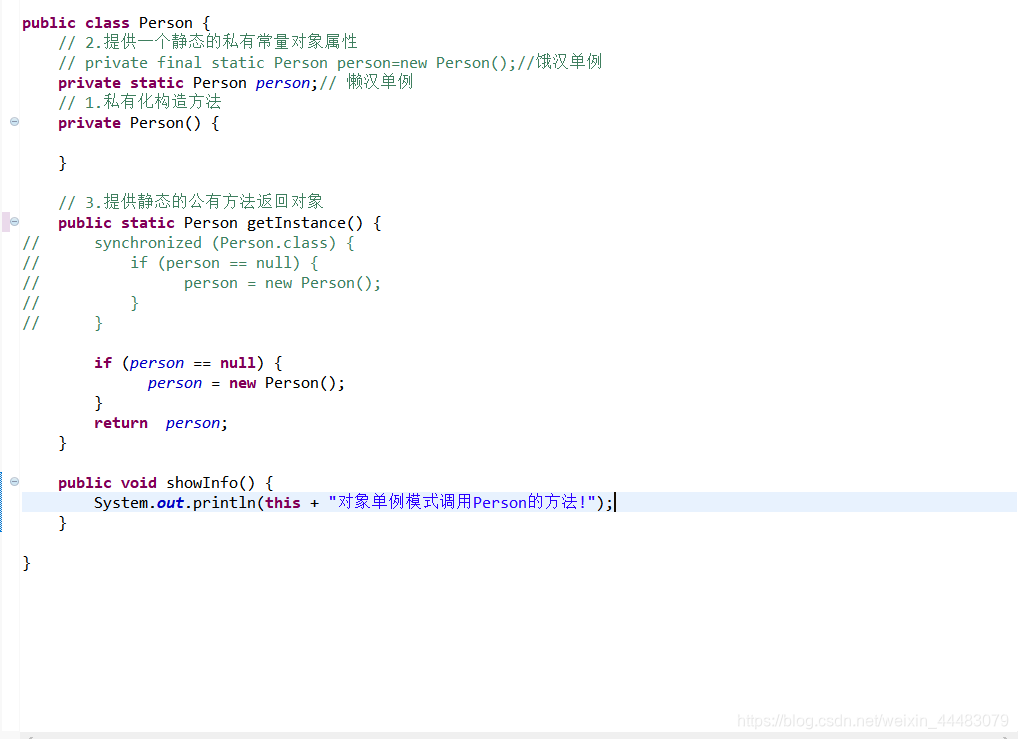Click the string "对象单例模式调用Person的方法!"
Image resolution: width=1018 pixels, height=739 pixels.
tap(462, 503)
